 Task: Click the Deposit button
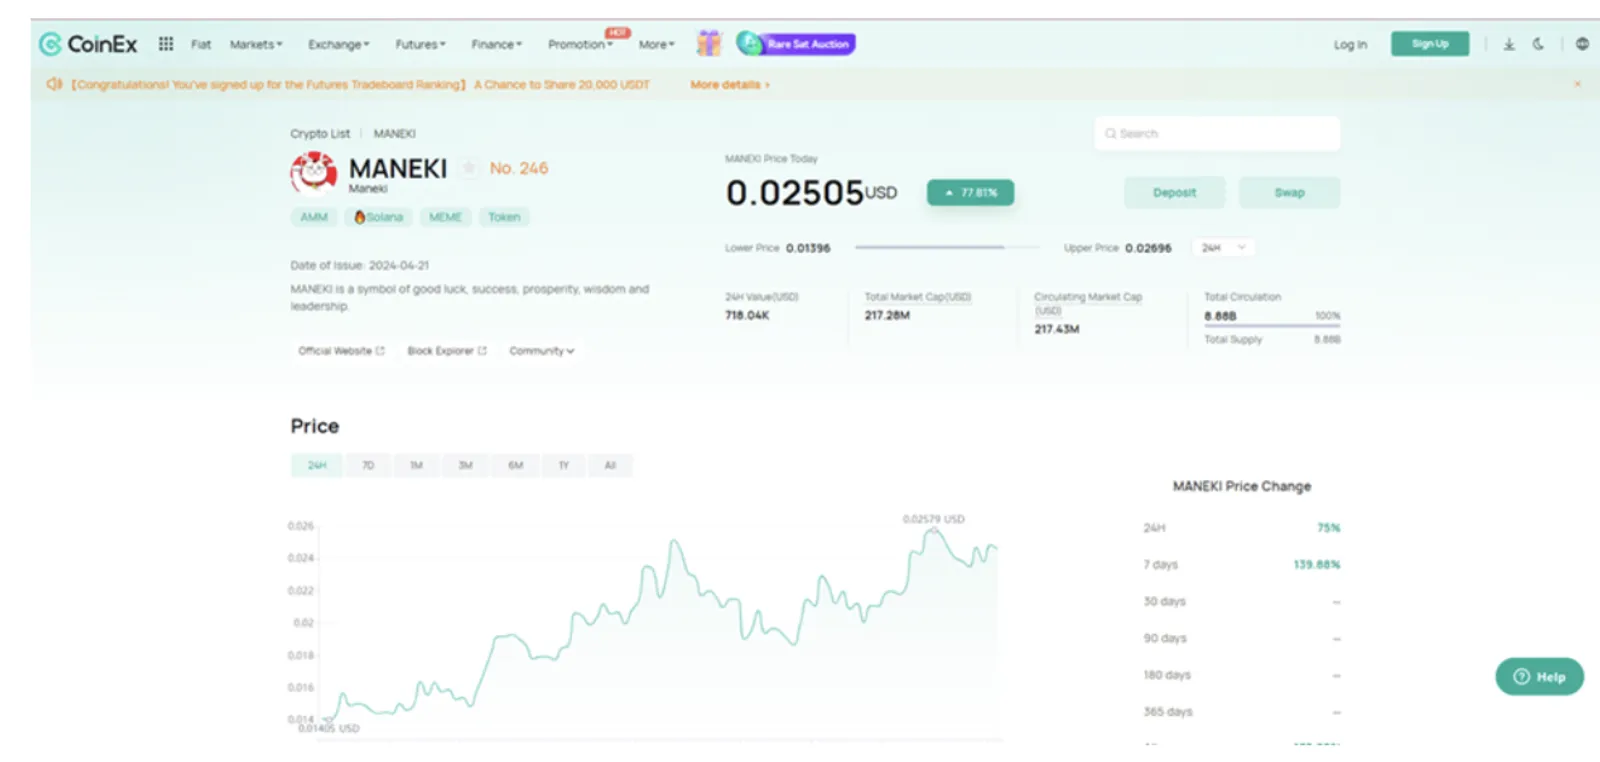(1174, 192)
